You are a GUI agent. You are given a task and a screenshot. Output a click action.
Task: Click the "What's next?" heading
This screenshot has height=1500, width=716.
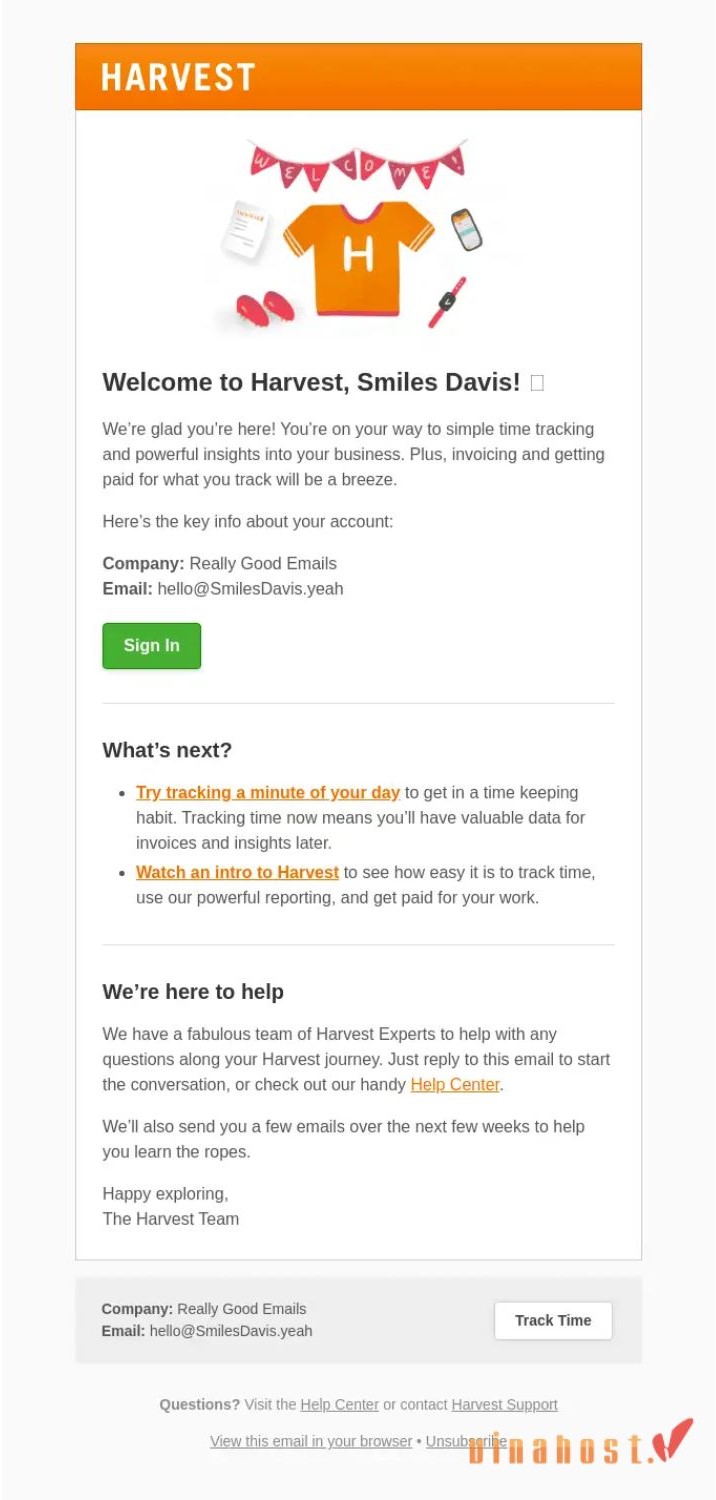(167, 750)
